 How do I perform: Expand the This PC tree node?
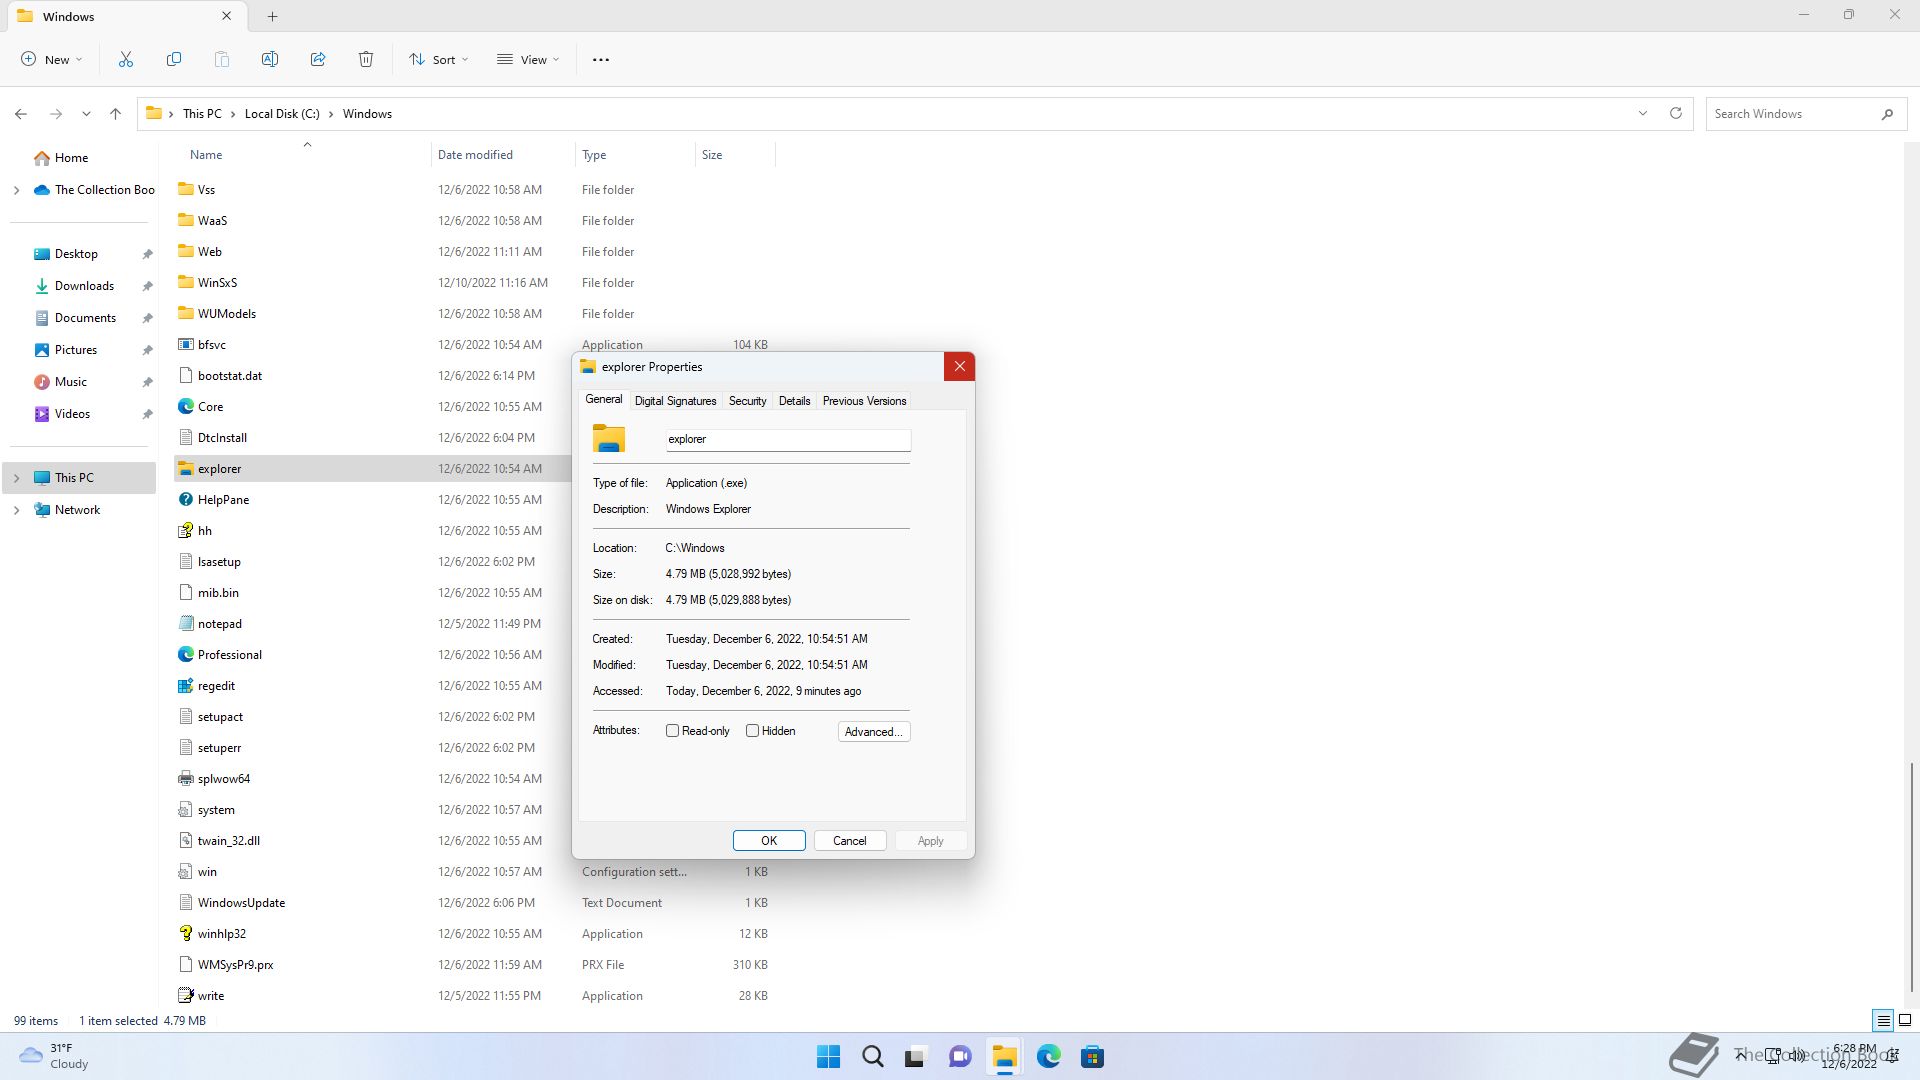point(16,478)
